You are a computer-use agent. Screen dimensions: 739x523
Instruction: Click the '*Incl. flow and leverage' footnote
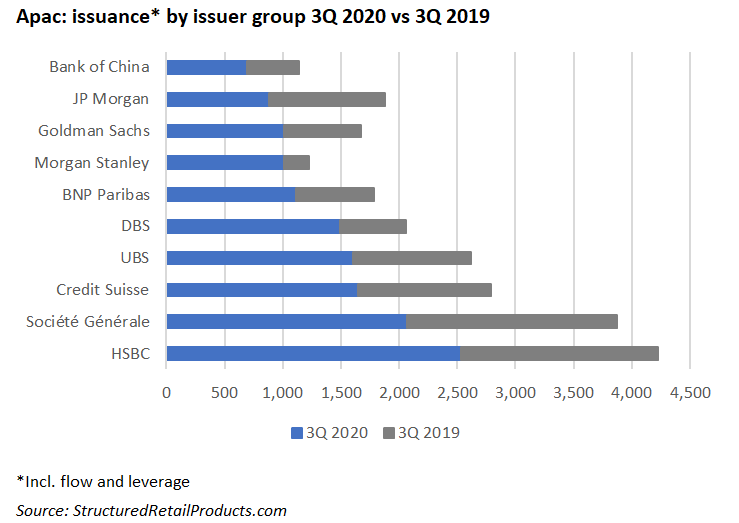103,482
